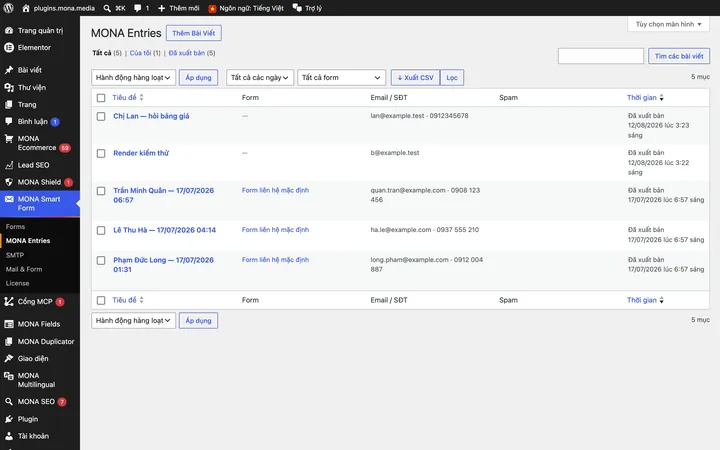Open the License submenu item
Viewport: 720px width, 450px height.
pyautogui.click(x=17, y=283)
